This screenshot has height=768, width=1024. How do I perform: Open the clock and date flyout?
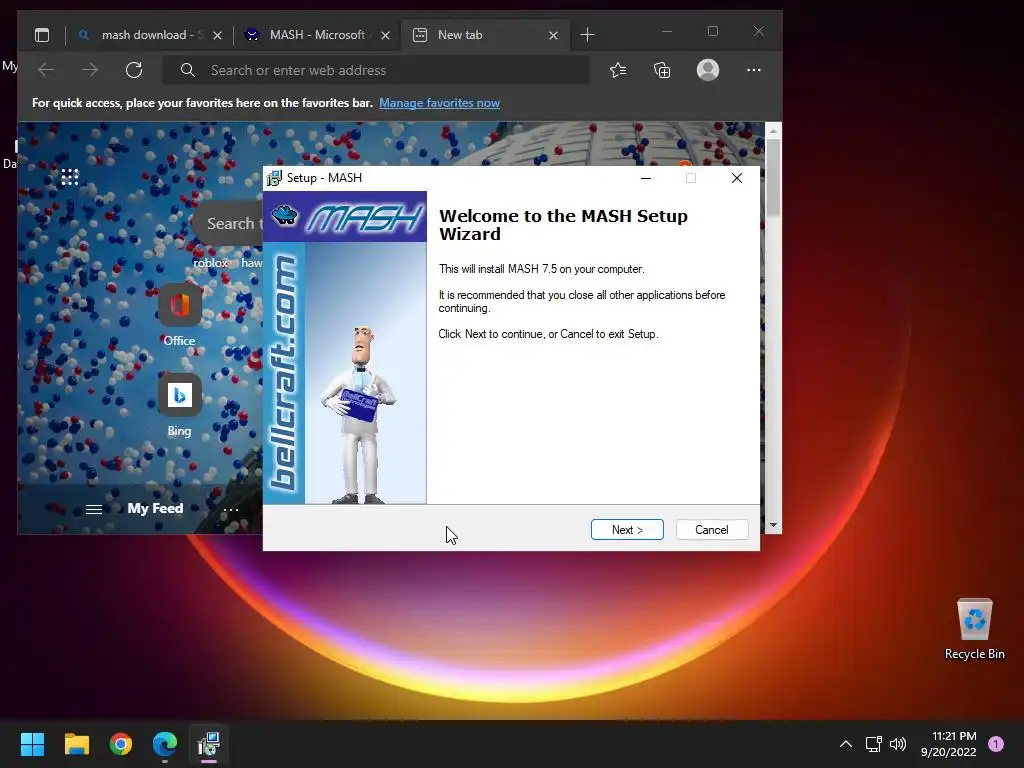tap(948, 744)
